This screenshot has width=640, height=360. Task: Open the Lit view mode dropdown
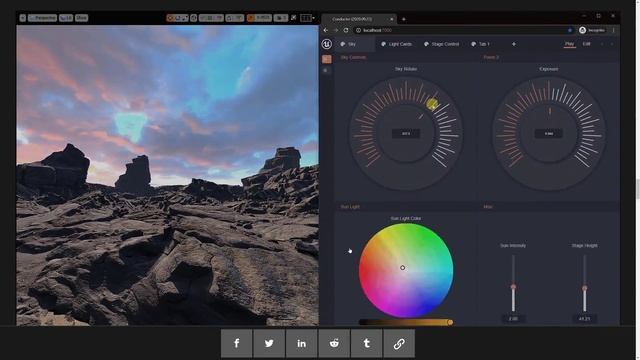tap(66, 18)
